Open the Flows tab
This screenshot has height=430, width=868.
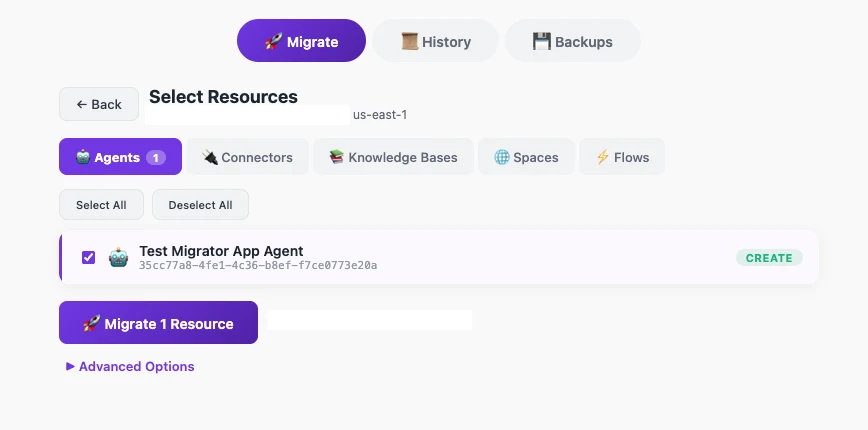coord(622,157)
